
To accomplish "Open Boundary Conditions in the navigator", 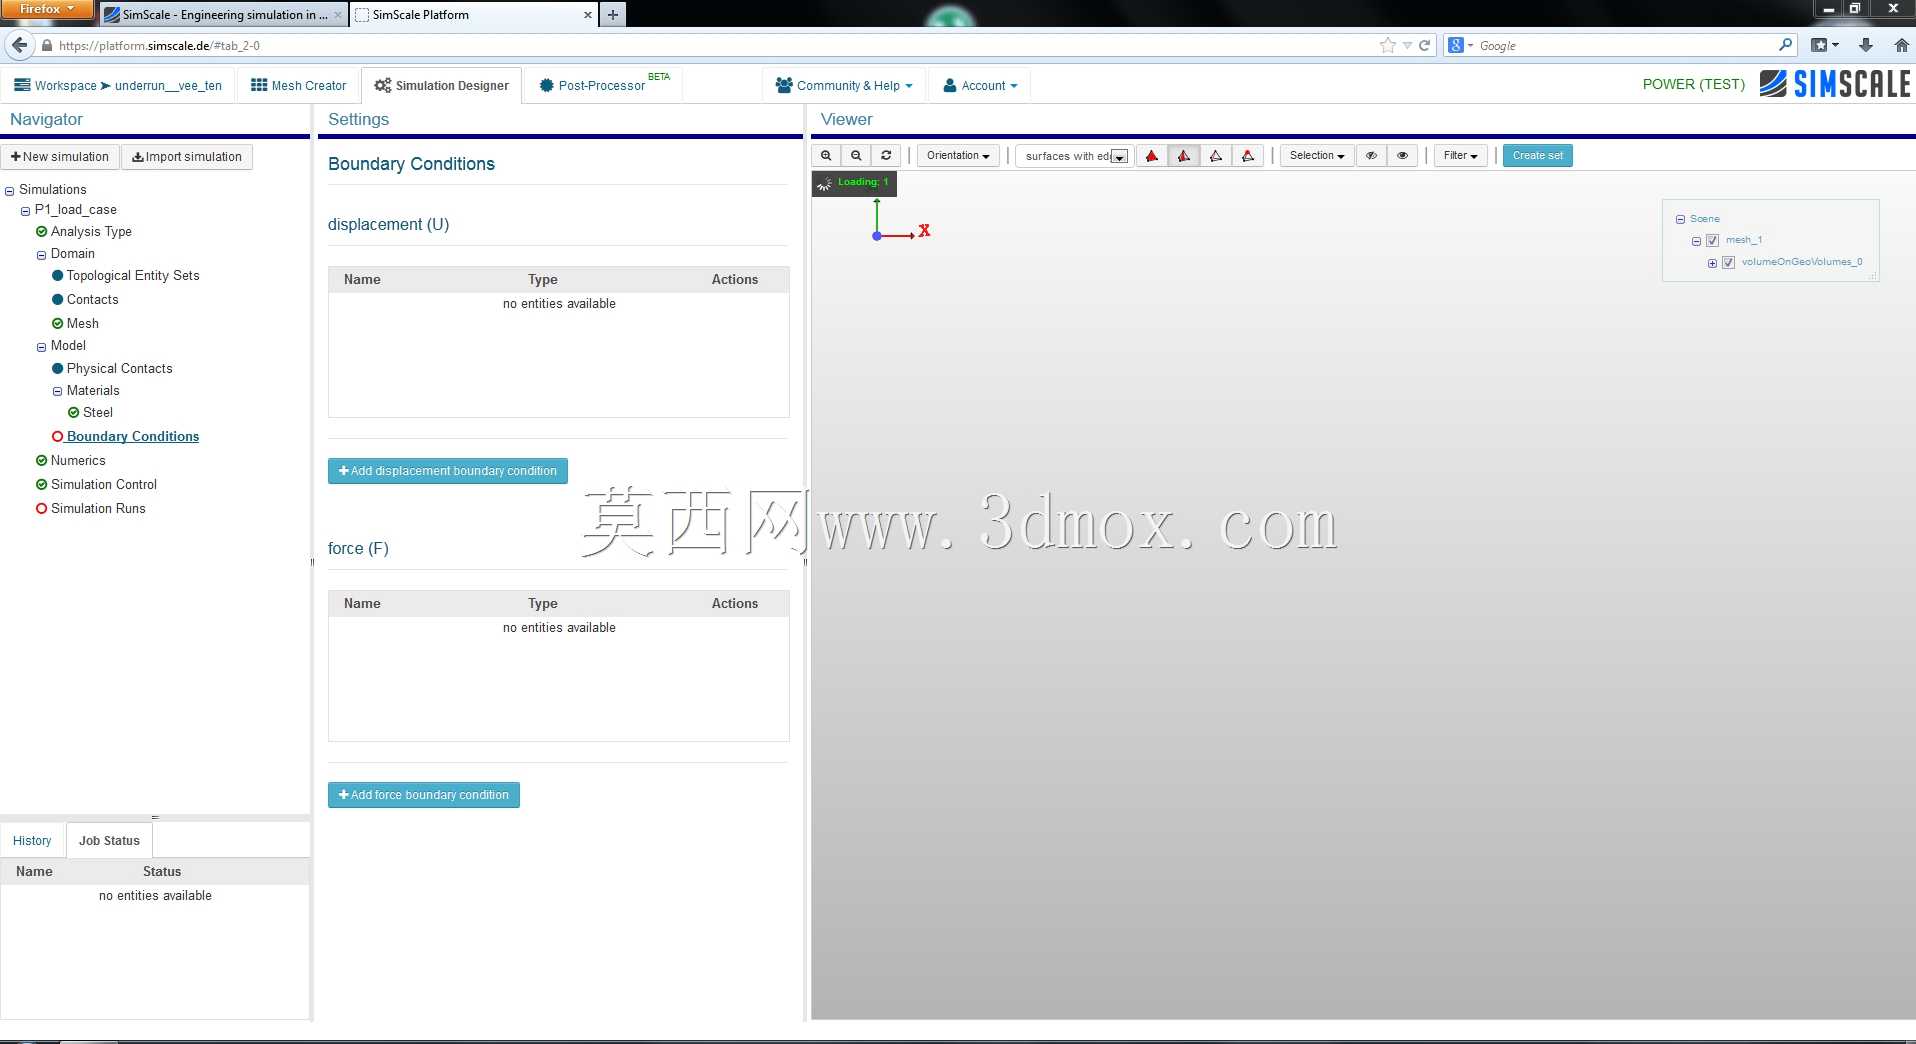I will 133,437.
